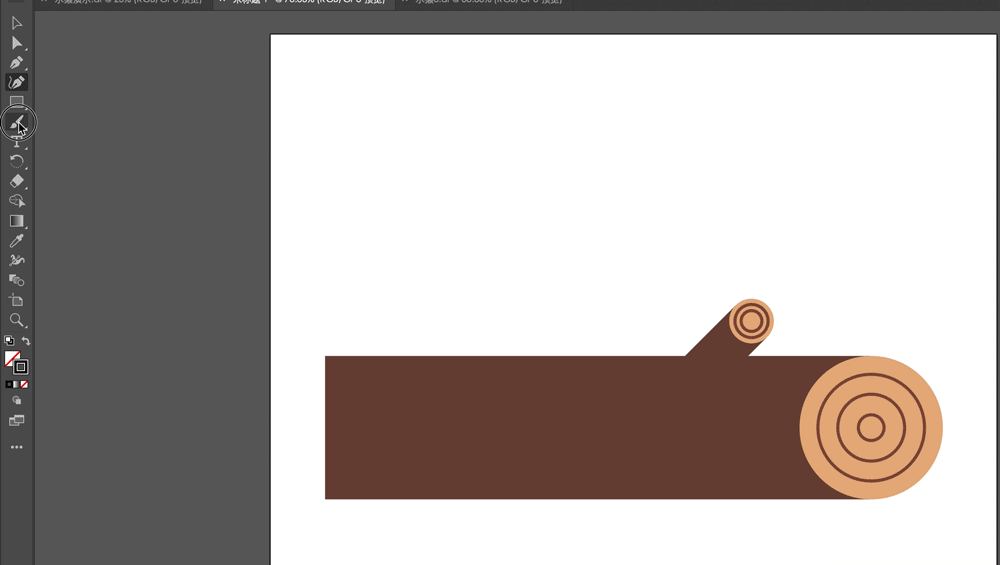This screenshot has height=565, width=1000.
Task: Select the Pen tool
Action: click(x=17, y=62)
